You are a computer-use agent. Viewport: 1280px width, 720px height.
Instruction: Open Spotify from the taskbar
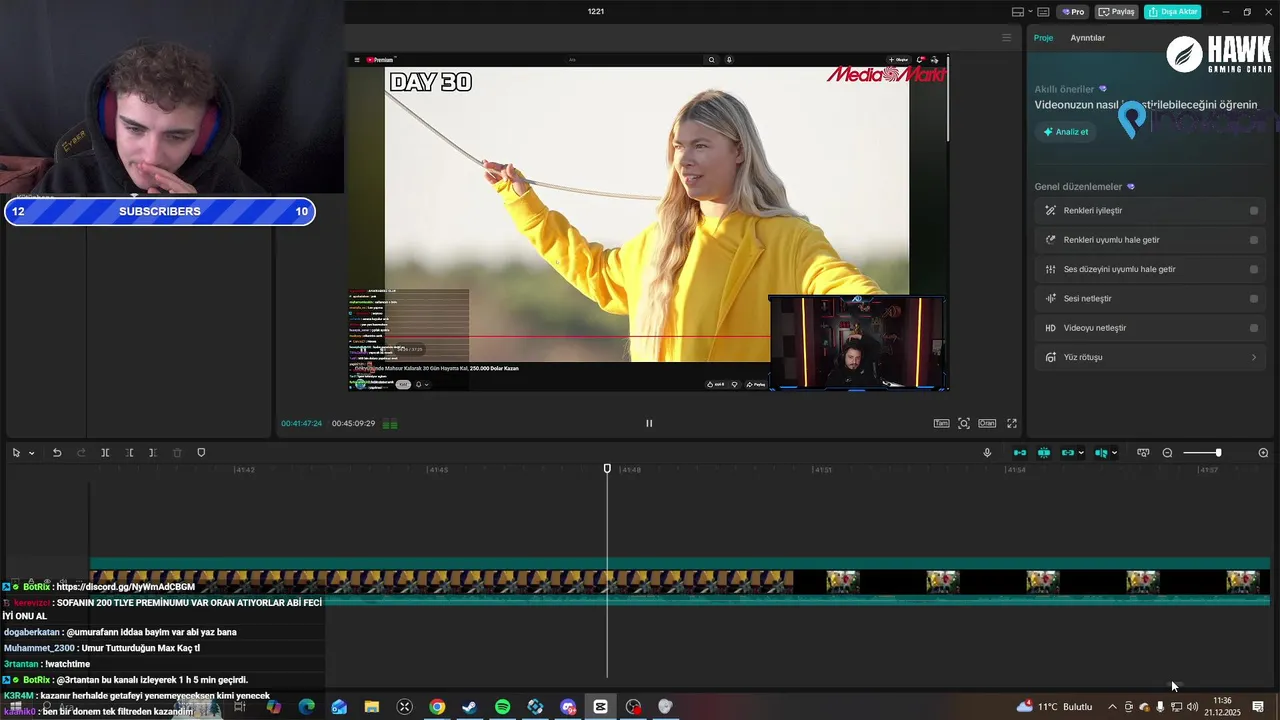tap(503, 707)
